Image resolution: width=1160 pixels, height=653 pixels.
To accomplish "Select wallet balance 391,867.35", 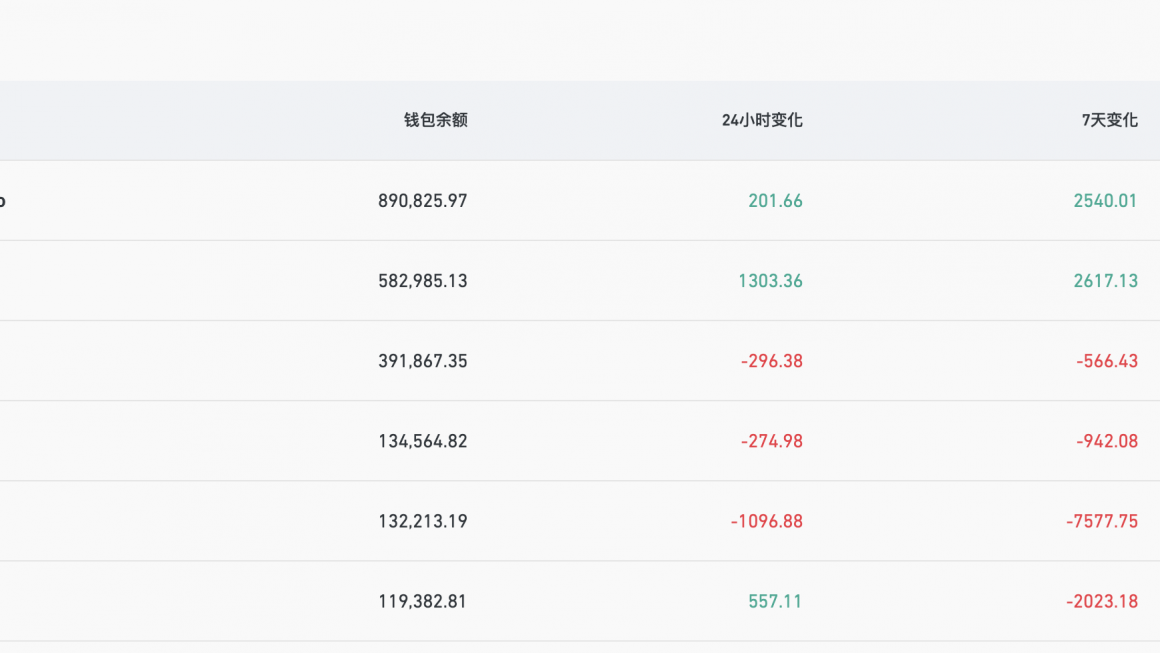I will (422, 361).
